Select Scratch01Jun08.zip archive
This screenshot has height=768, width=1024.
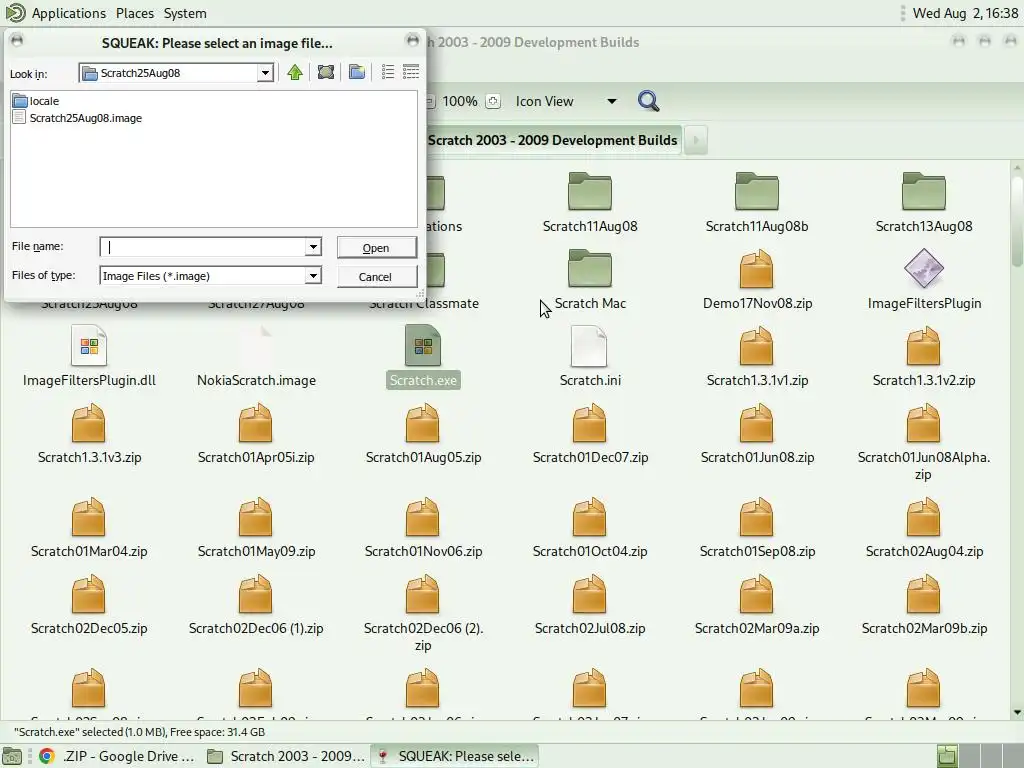(757, 434)
